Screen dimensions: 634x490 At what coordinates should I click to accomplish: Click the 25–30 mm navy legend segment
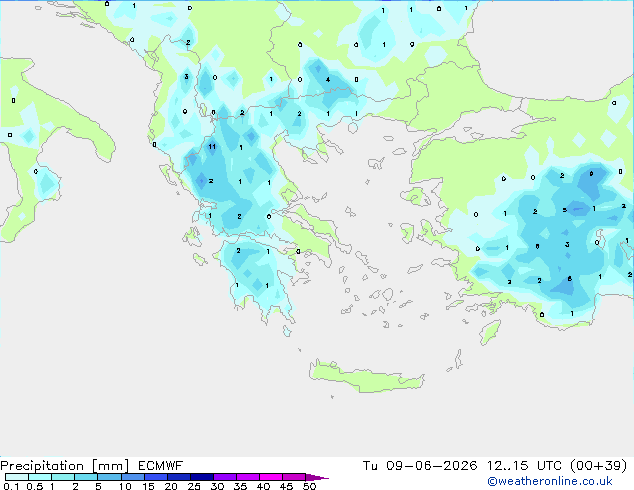202,477
